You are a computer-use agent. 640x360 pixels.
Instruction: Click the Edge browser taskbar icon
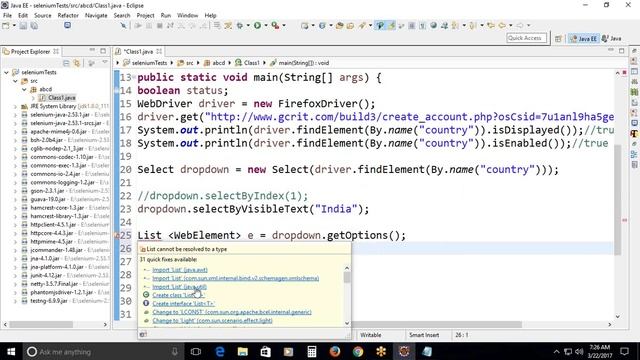pyautogui.click(x=220, y=351)
